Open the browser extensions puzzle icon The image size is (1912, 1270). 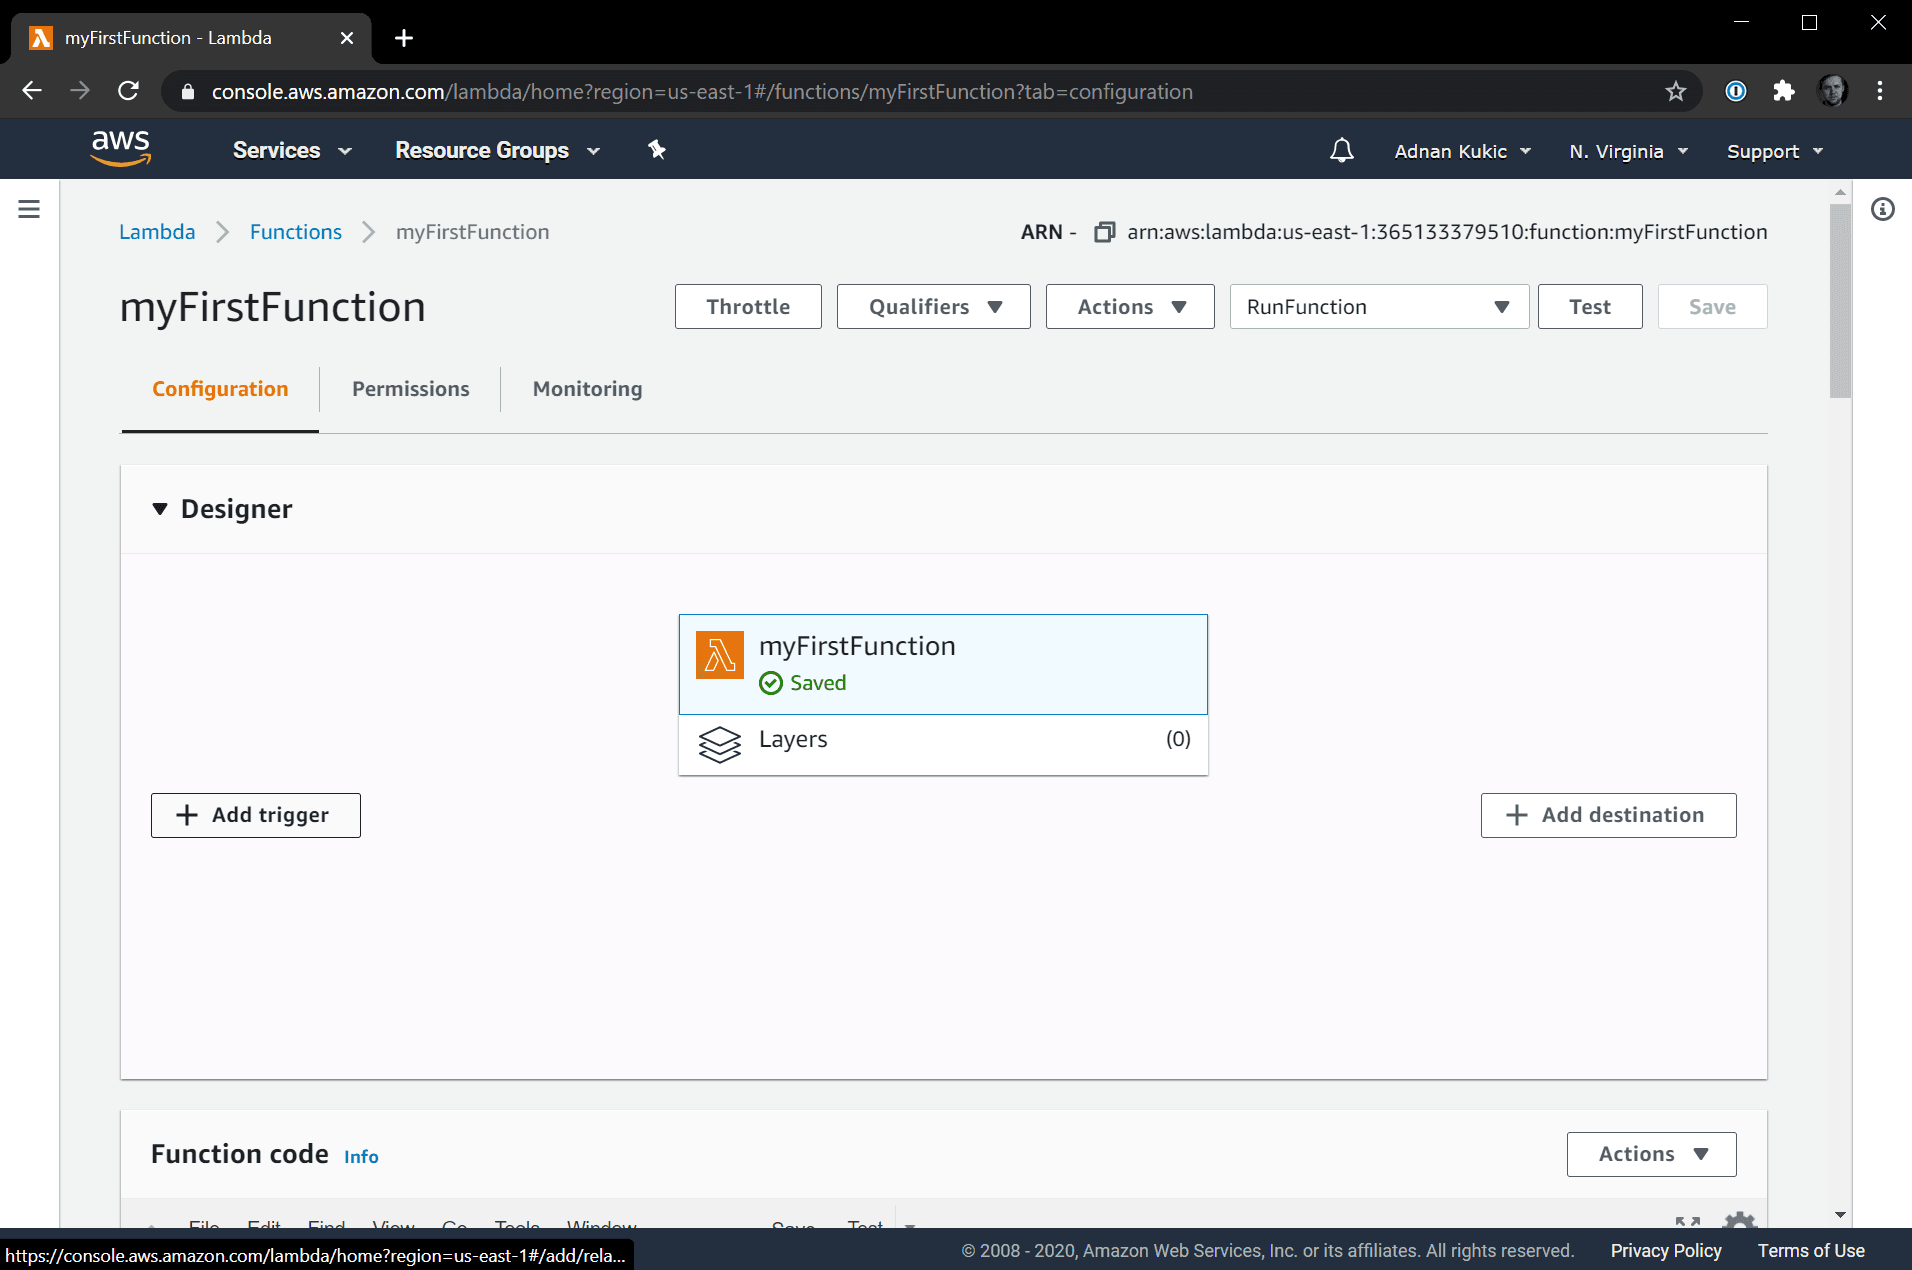(x=1783, y=92)
